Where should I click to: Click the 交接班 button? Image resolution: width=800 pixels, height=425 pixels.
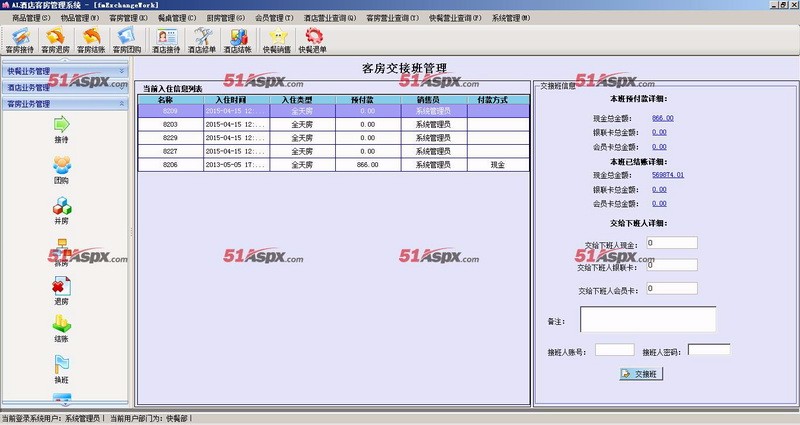click(x=641, y=374)
